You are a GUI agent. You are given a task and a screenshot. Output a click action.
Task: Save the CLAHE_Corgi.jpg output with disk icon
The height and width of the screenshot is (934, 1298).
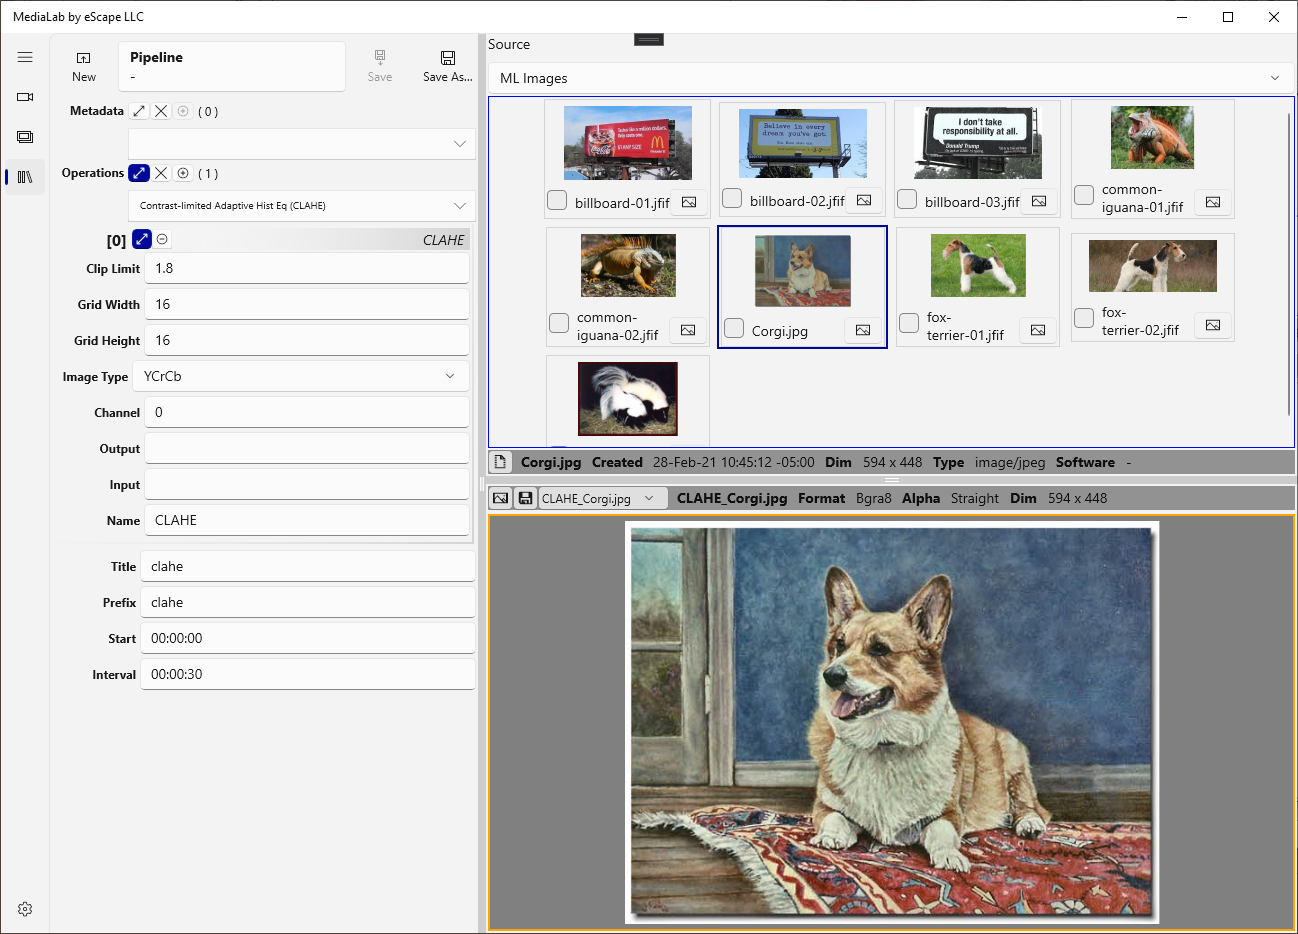[x=525, y=498]
